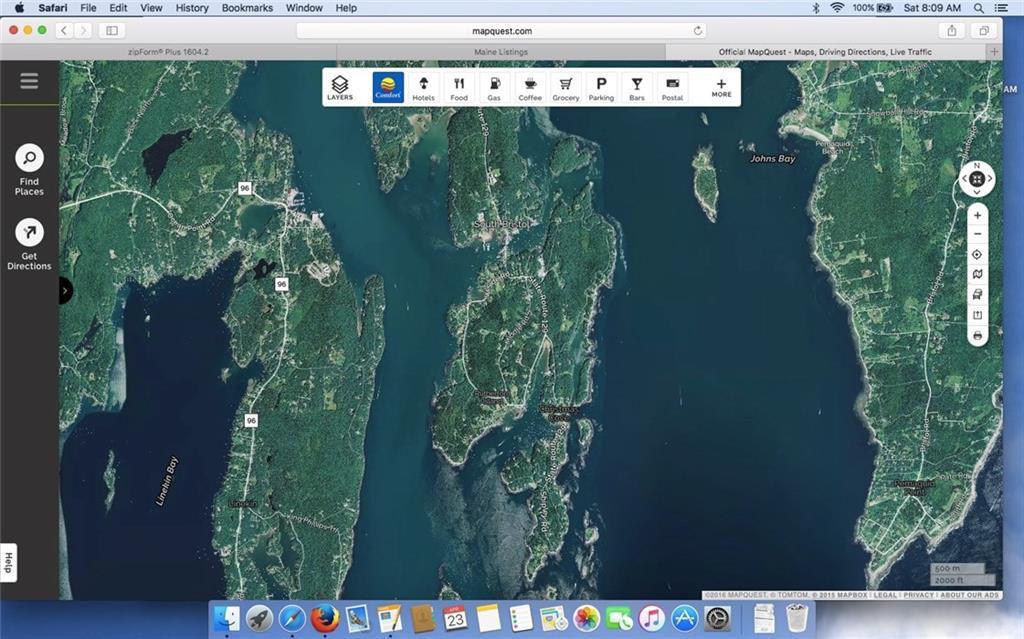
Task: Show Hotels on the map
Action: (x=423, y=88)
